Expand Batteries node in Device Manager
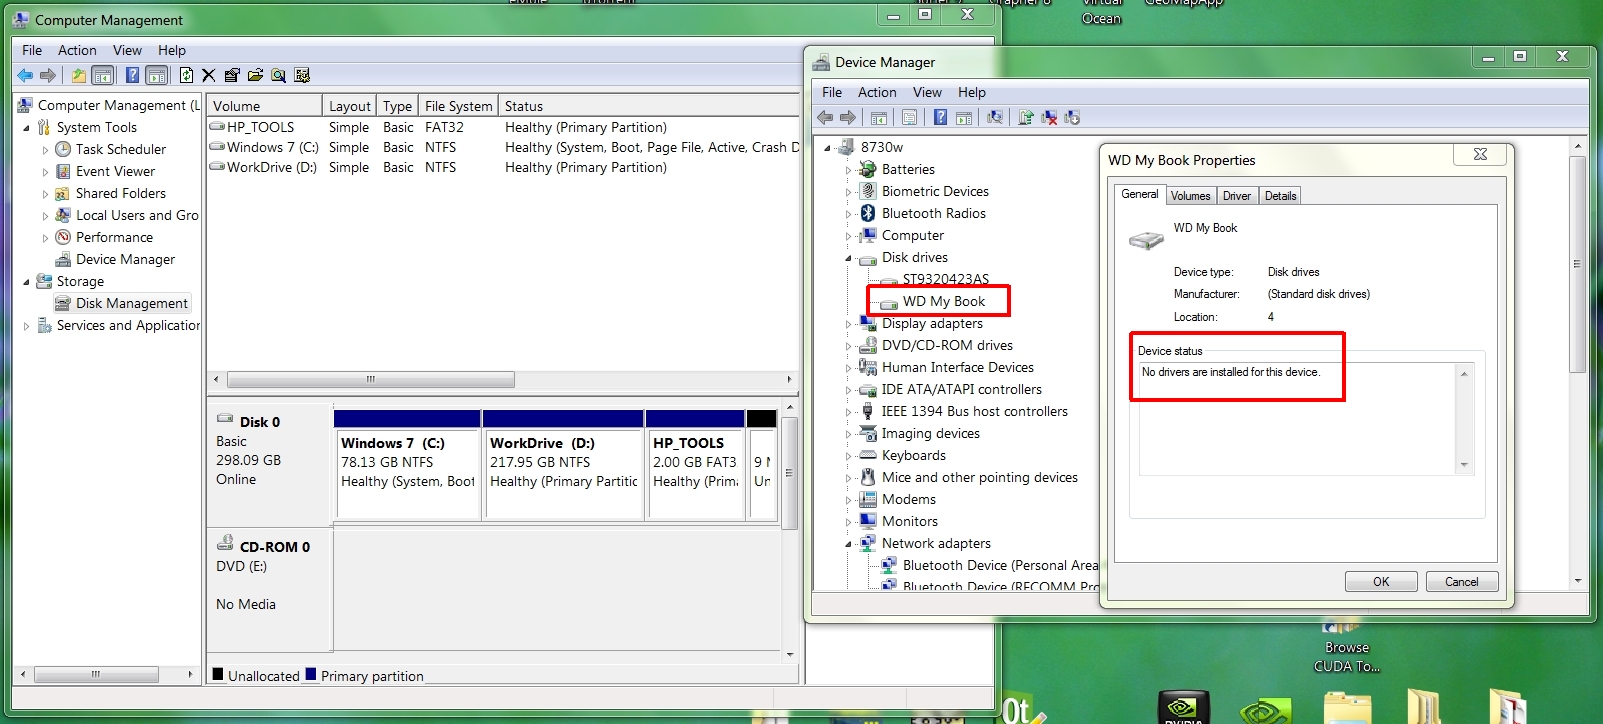 coord(848,170)
